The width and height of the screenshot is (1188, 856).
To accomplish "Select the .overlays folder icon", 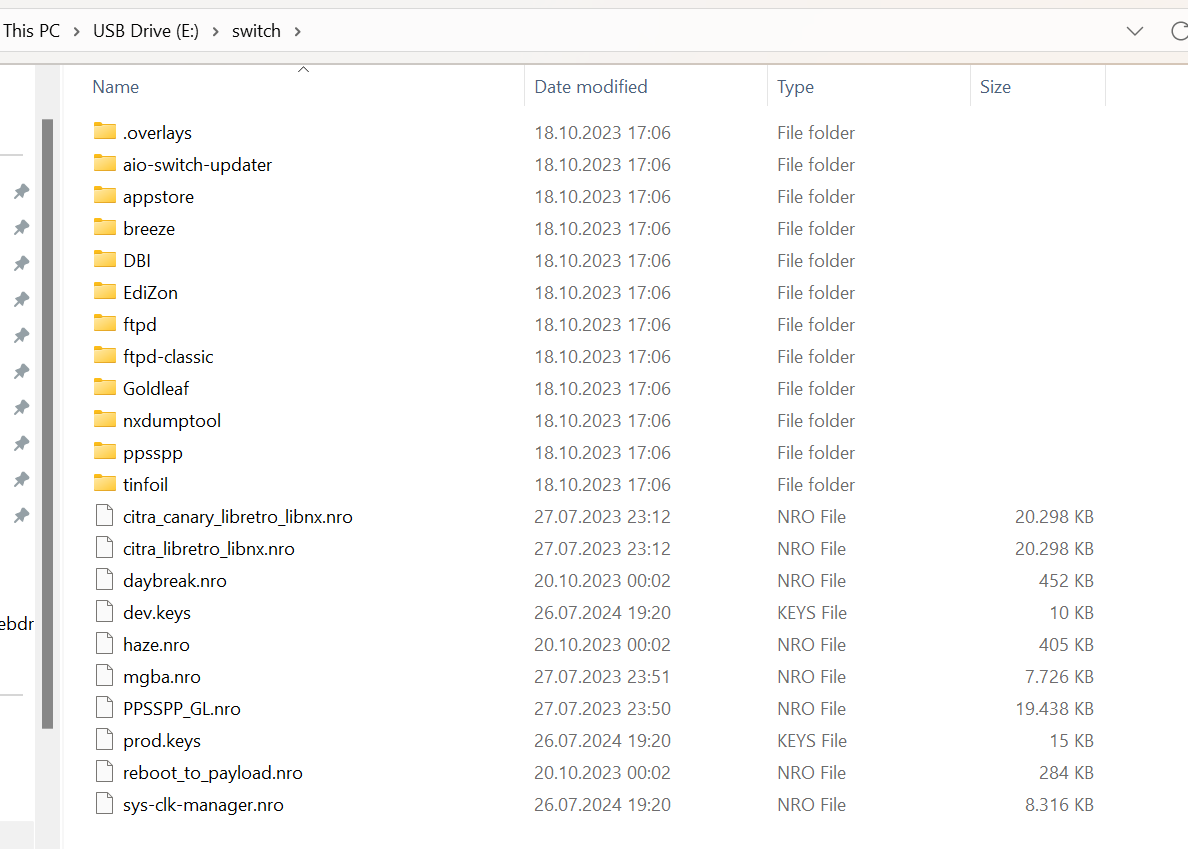I will pyautogui.click(x=105, y=132).
